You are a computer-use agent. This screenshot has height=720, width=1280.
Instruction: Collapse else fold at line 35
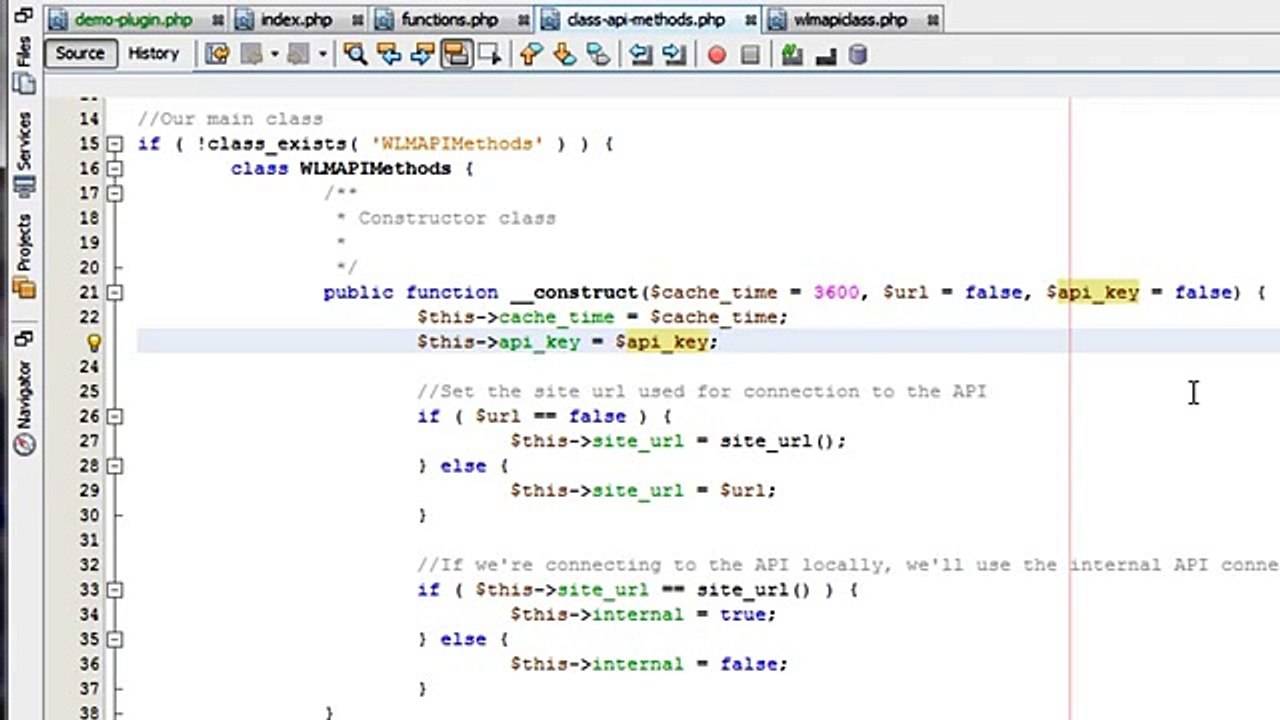(115, 640)
